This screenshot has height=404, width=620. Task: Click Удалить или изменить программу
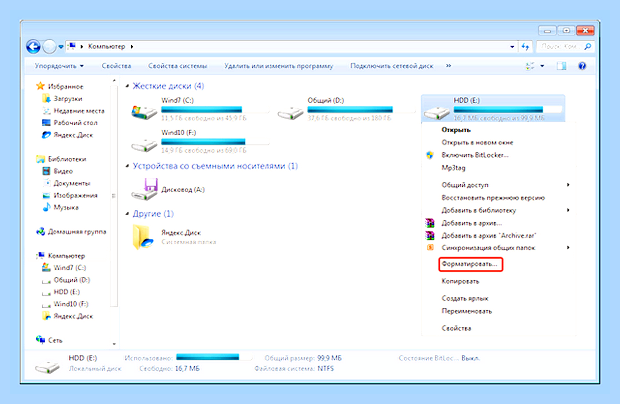pos(279,66)
